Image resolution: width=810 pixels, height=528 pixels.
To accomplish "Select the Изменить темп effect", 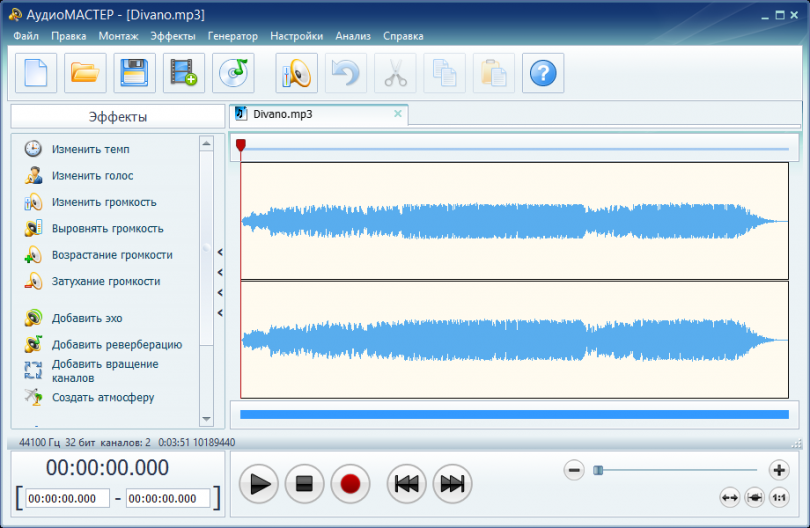I will [x=91, y=149].
